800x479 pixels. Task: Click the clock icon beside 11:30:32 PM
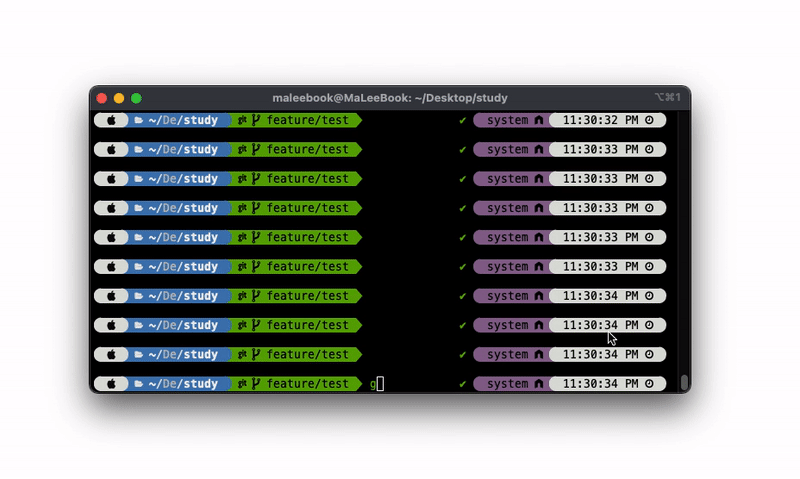click(649, 120)
